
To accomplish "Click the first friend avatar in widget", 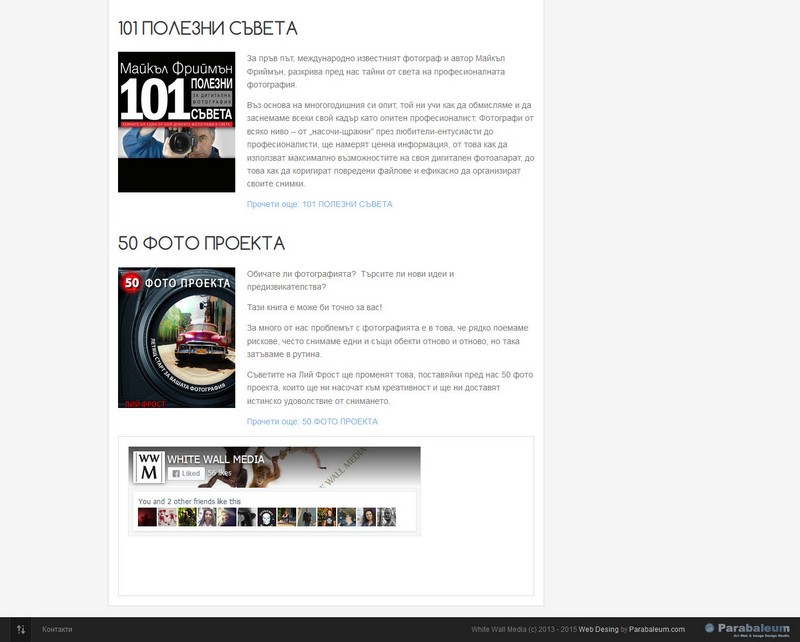I will pos(147,517).
